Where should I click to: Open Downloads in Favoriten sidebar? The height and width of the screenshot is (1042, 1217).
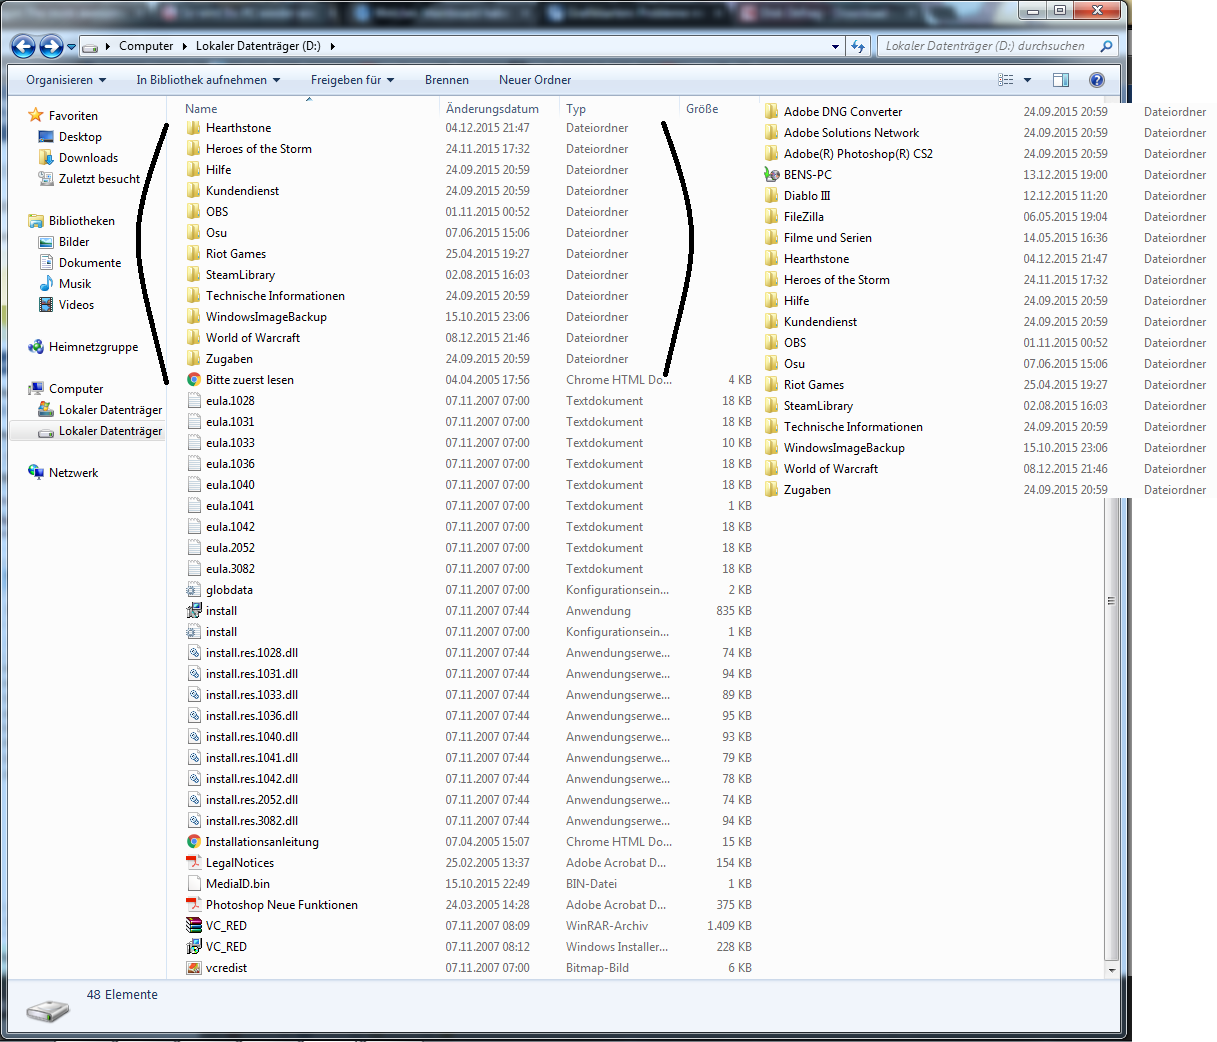tap(88, 158)
